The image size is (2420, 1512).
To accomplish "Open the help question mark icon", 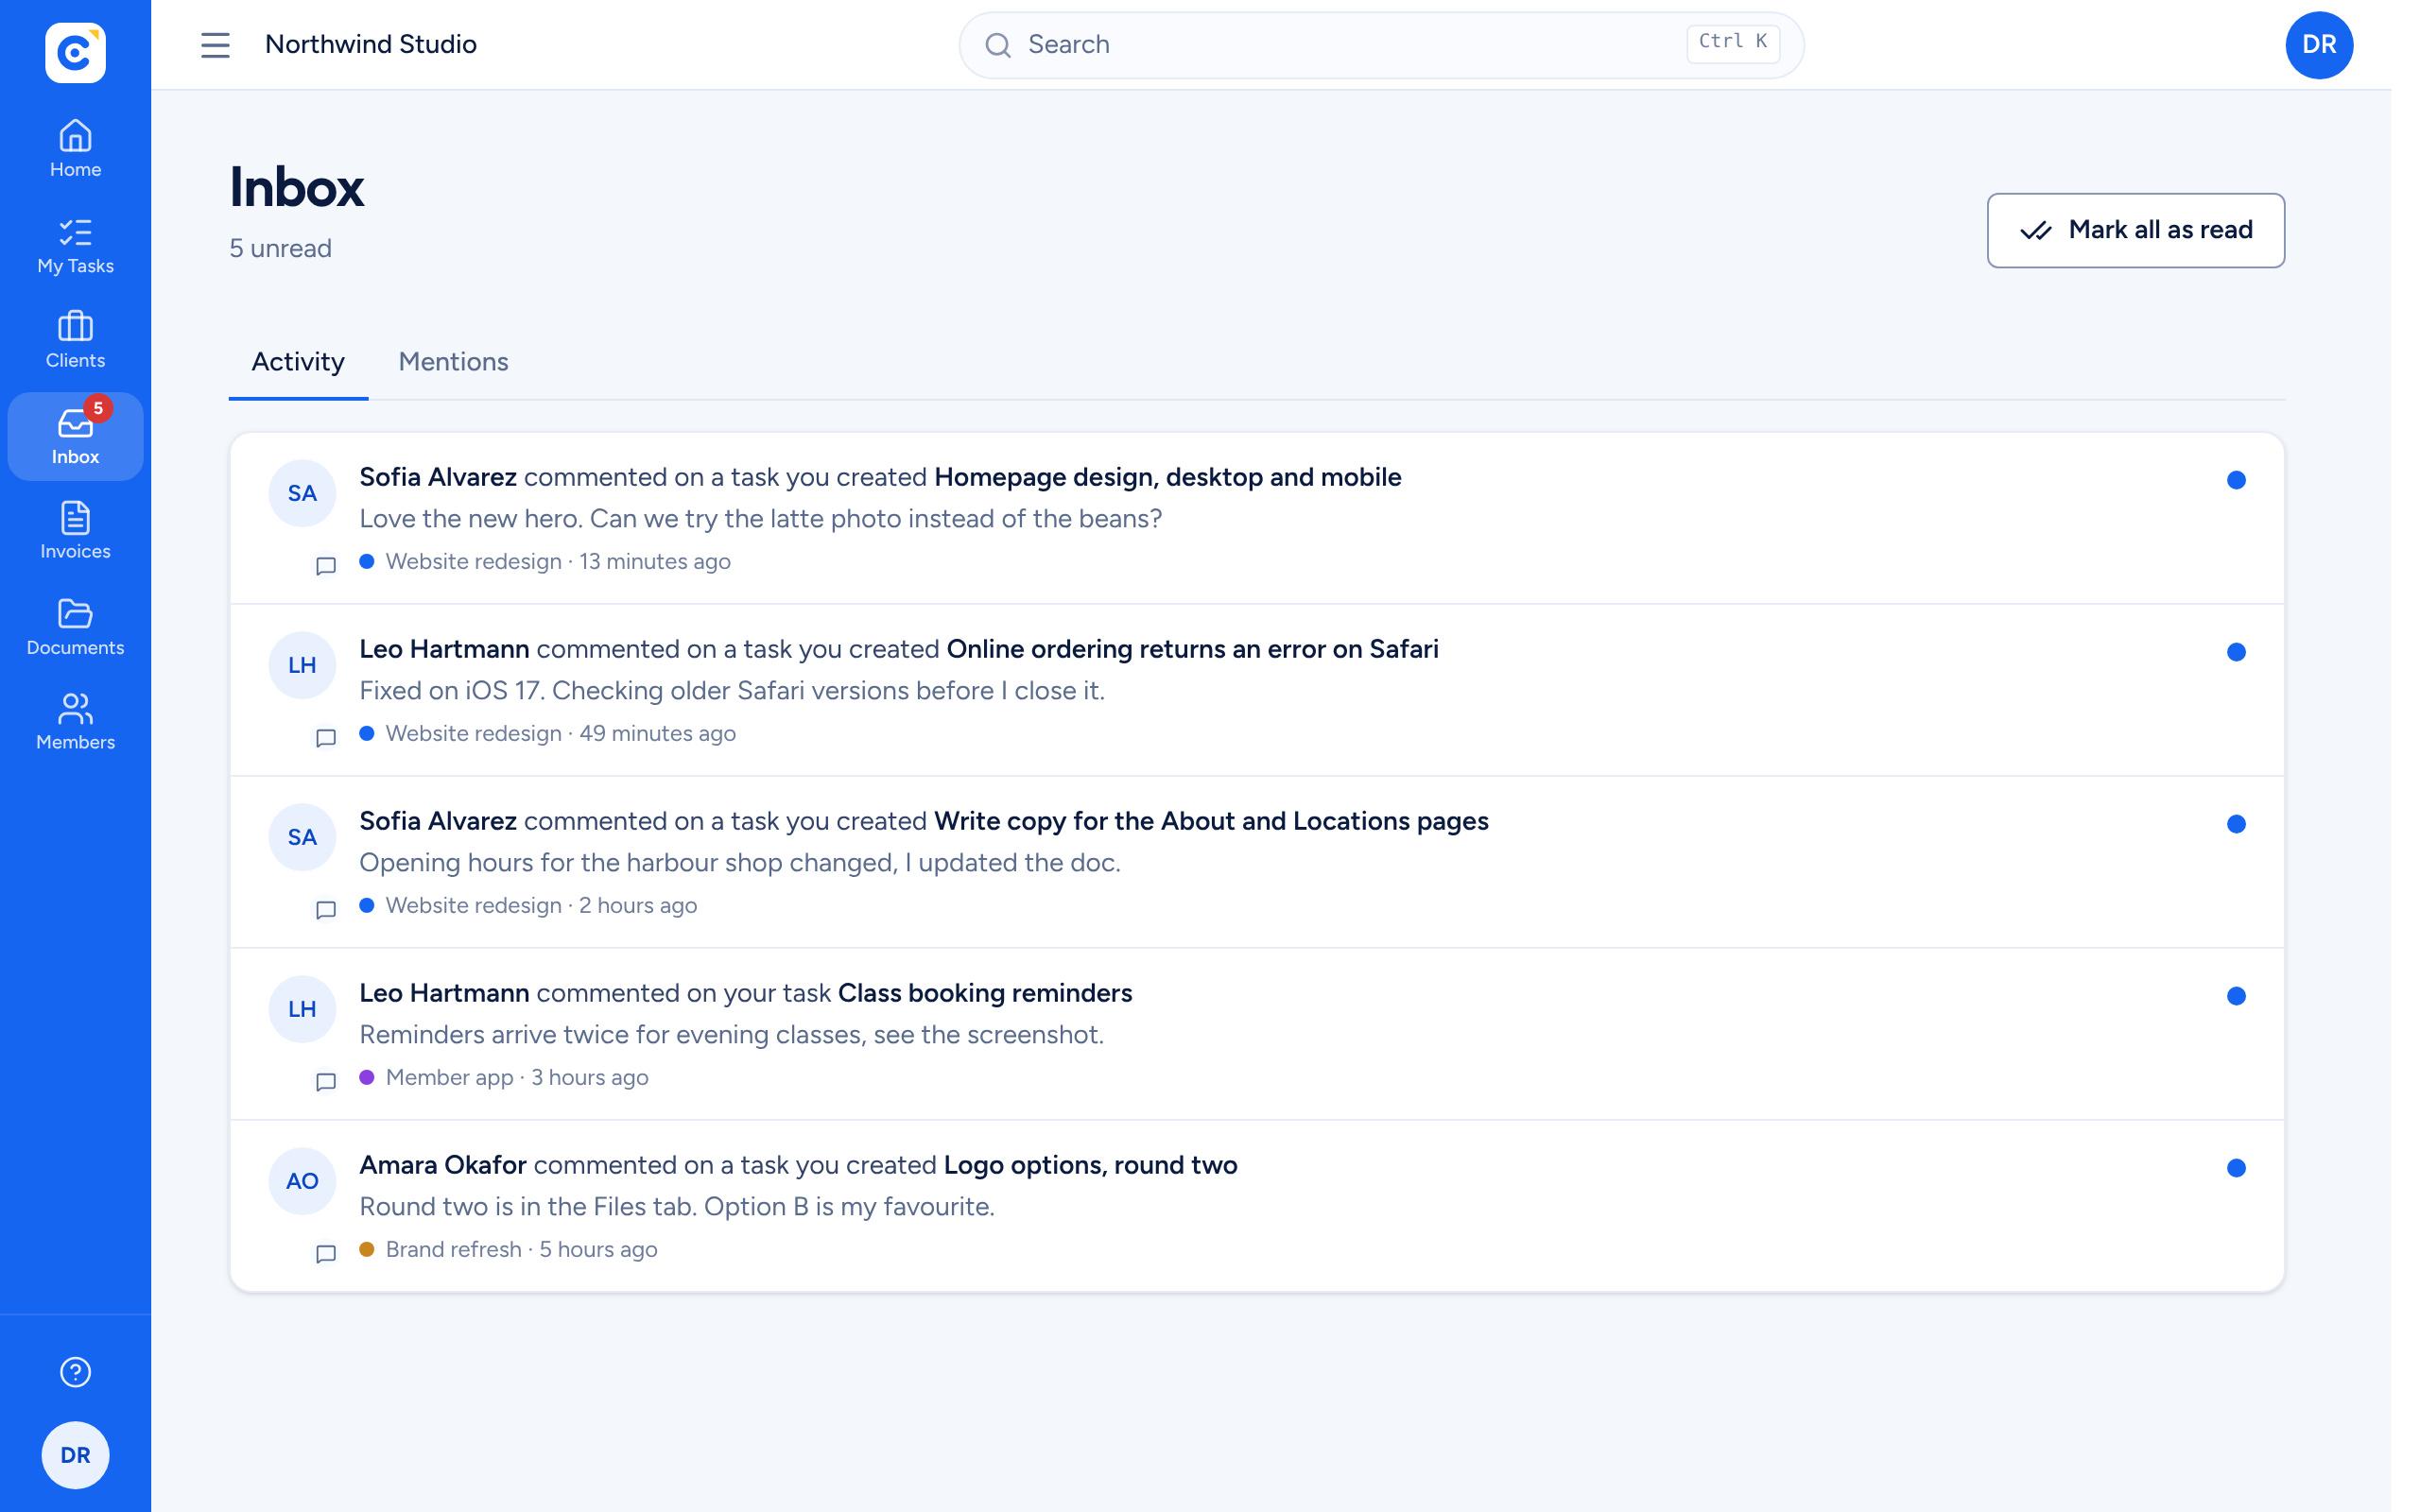I will [75, 1372].
